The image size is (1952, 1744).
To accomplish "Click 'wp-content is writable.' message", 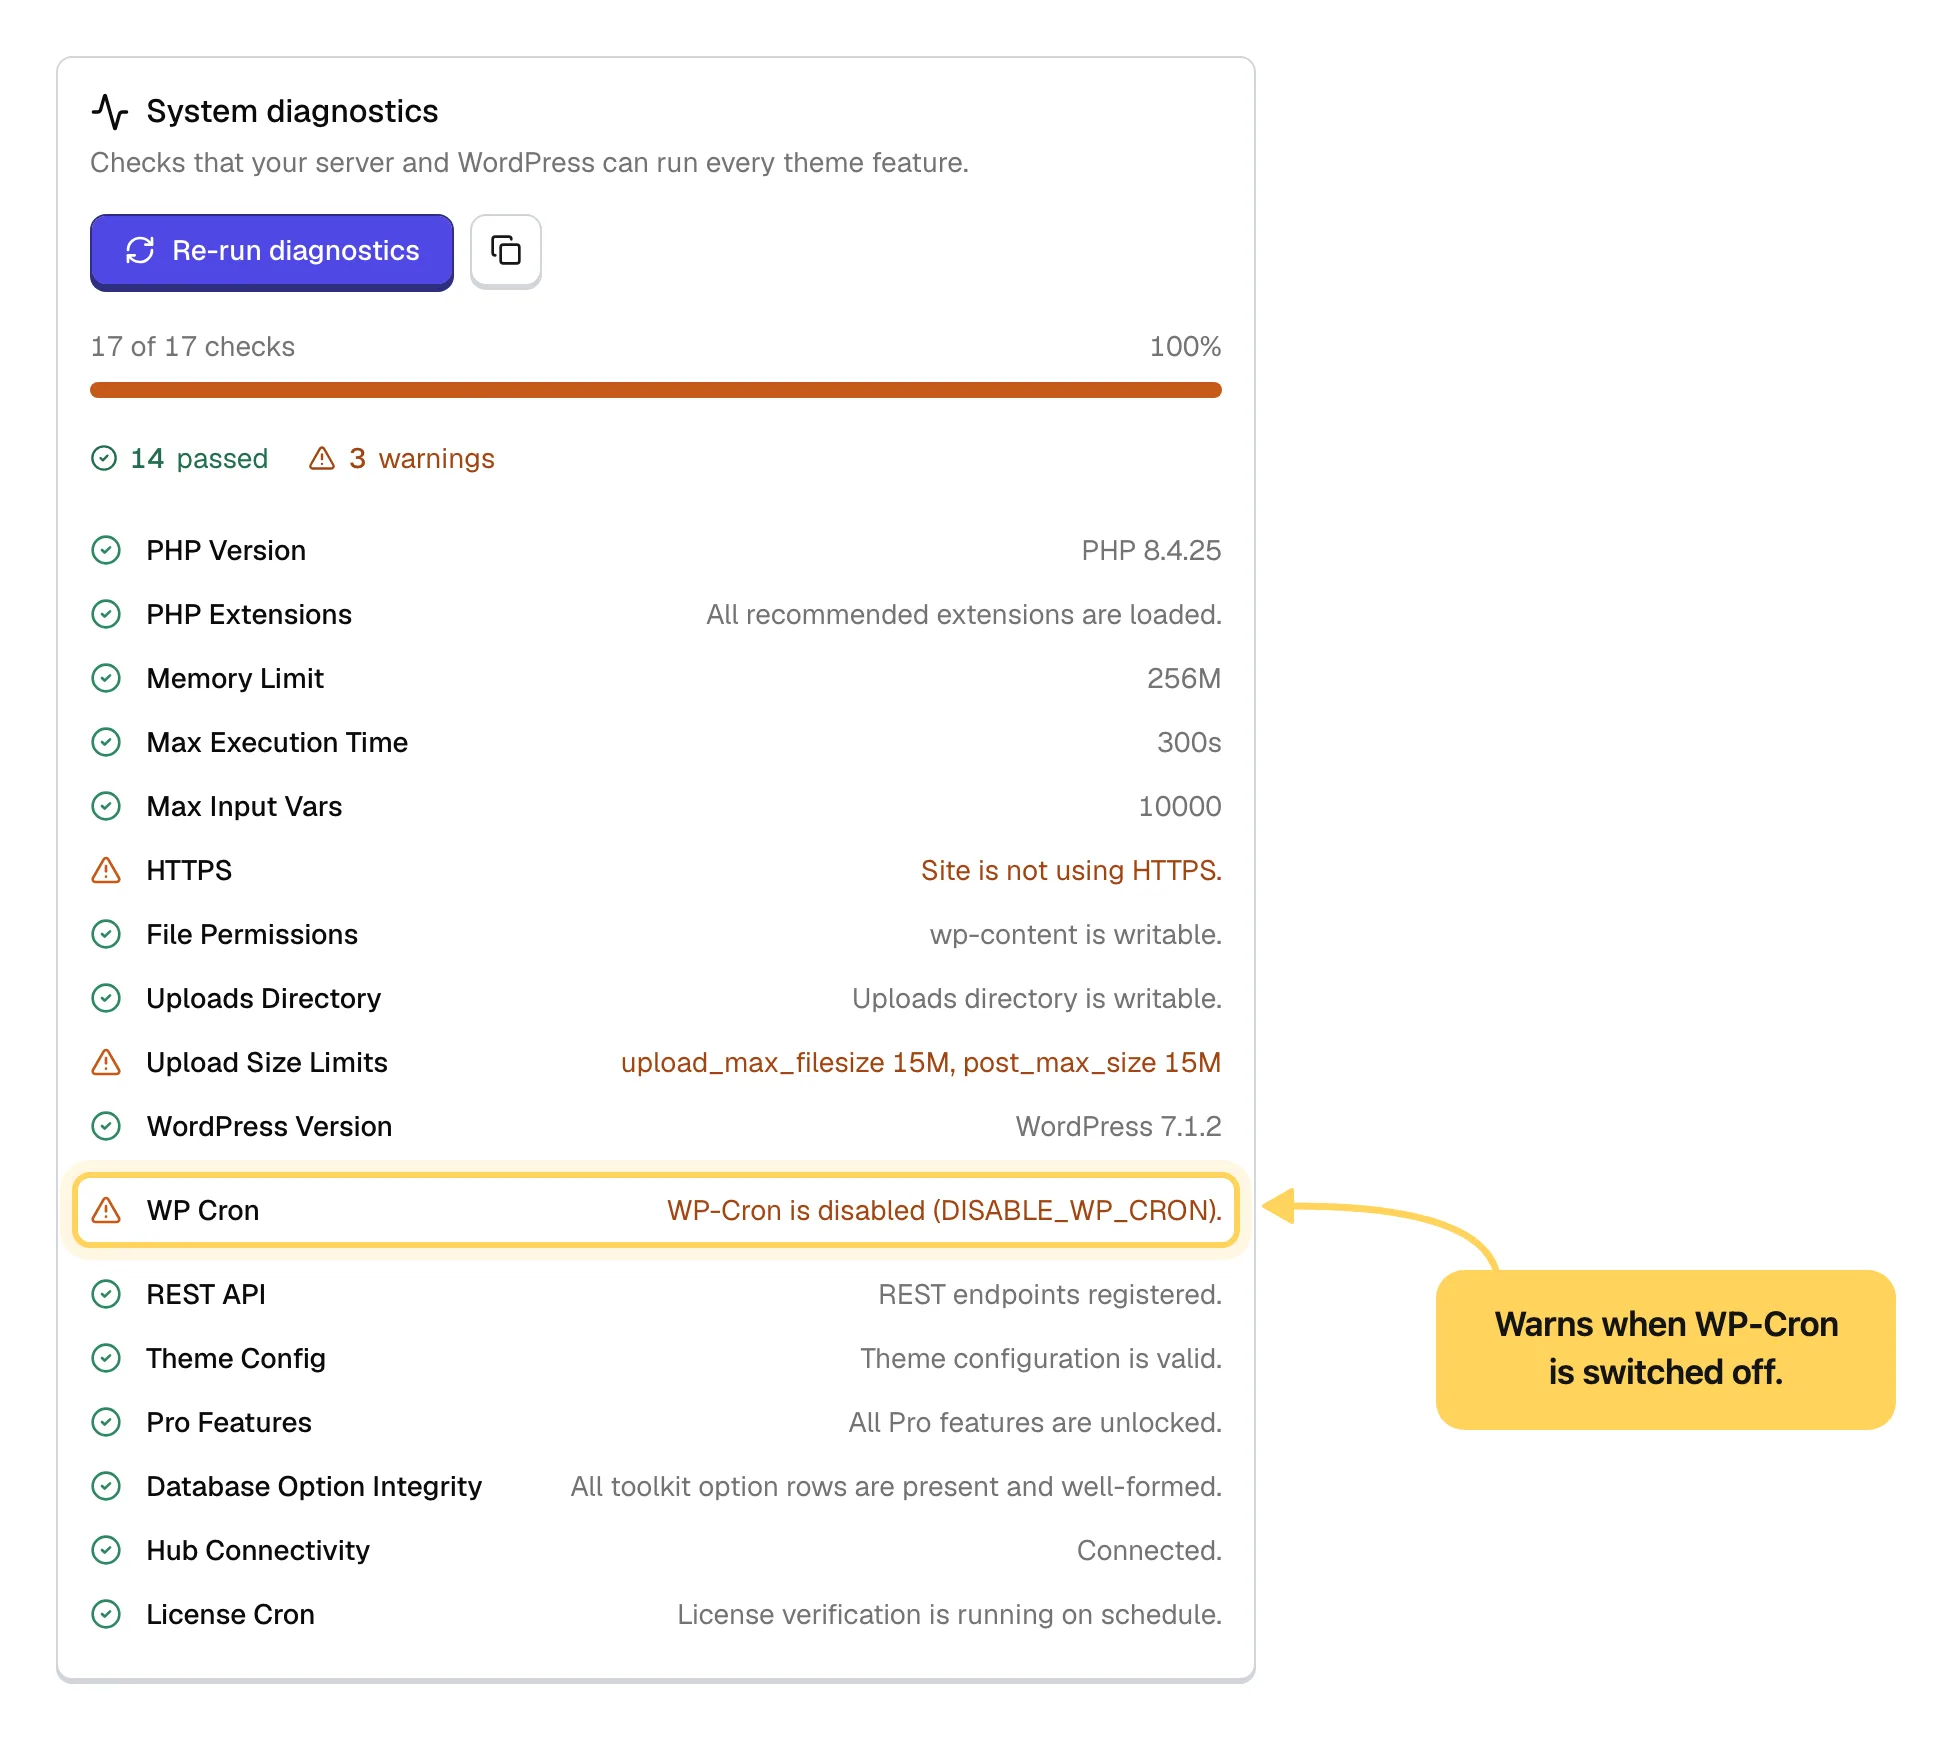I will tap(1076, 934).
